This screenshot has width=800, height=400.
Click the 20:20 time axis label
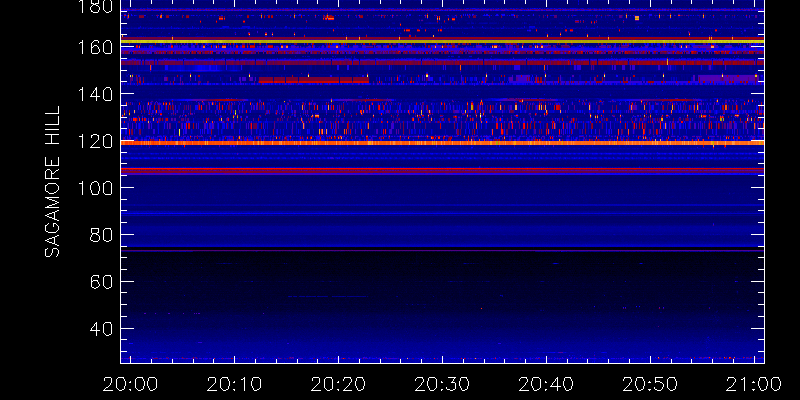pos(338,384)
